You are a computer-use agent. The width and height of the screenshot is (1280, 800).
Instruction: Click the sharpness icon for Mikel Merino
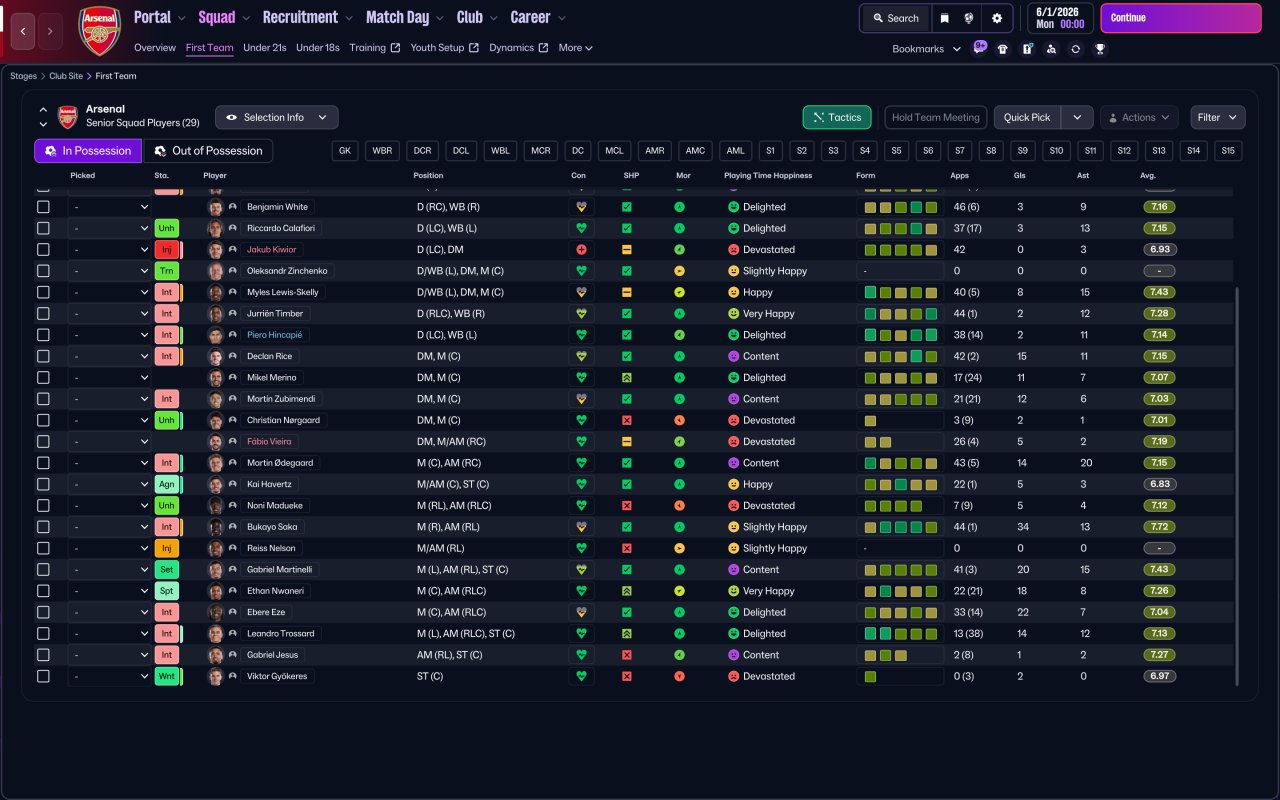coord(627,378)
